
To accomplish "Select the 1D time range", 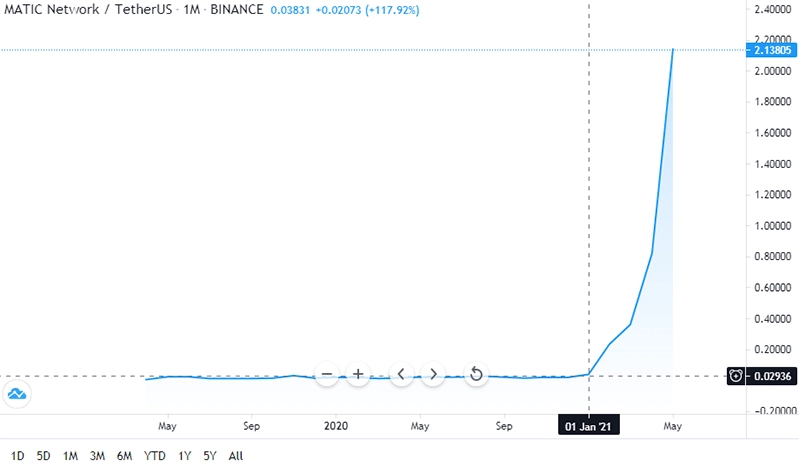I will point(17,456).
